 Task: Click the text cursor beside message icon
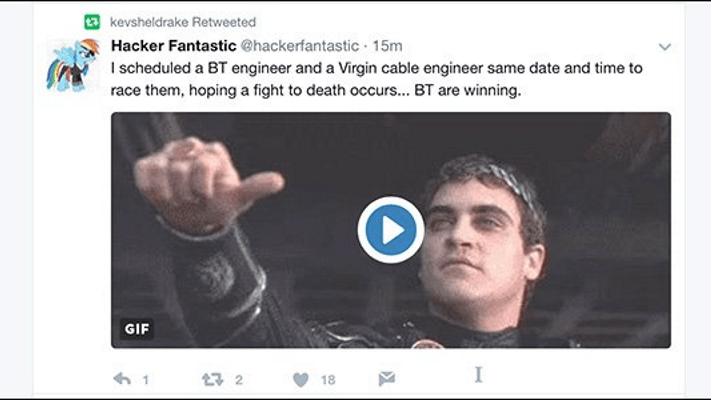pos(478,375)
